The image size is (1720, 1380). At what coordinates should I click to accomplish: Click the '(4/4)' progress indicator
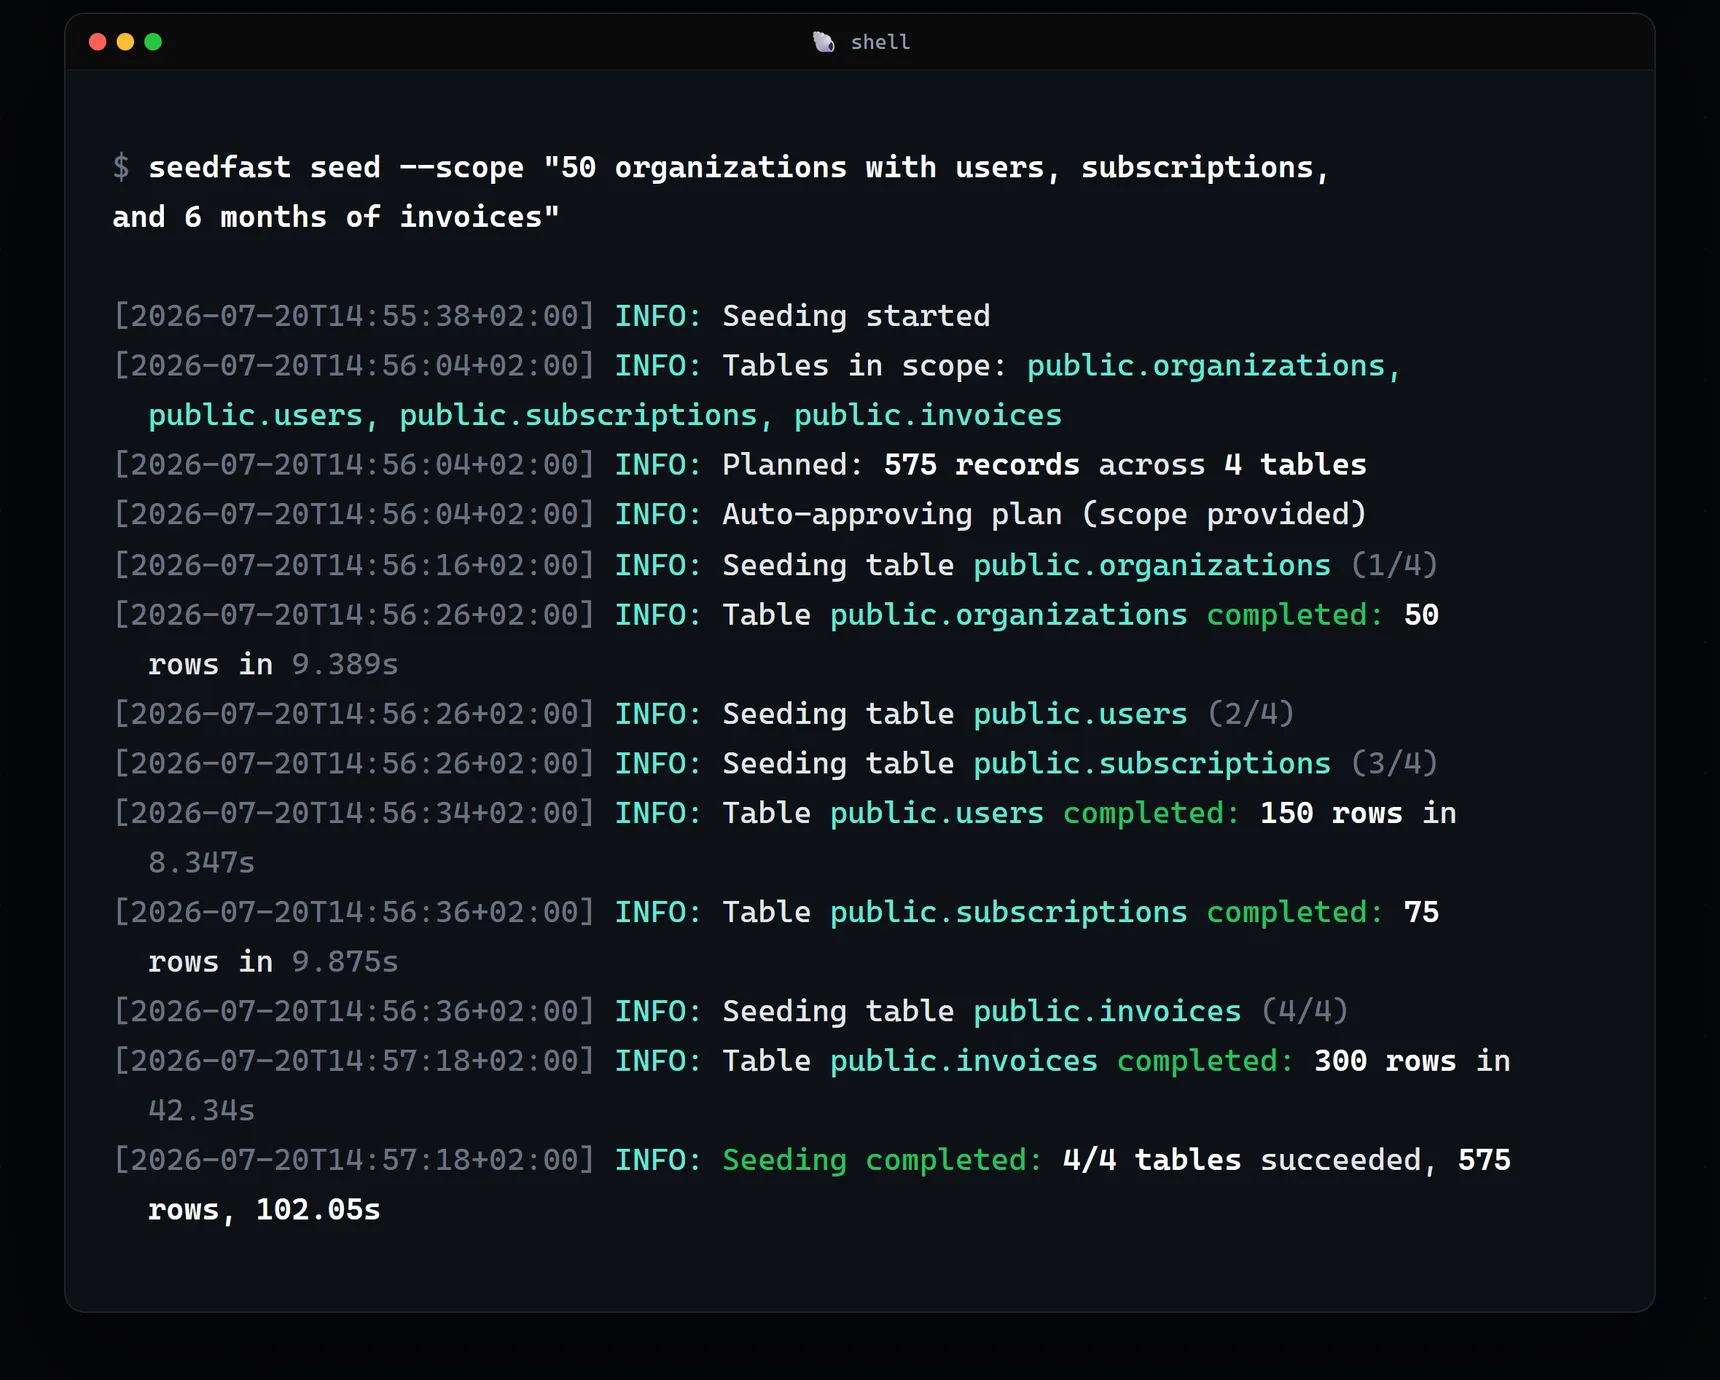[x=1305, y=1011]
